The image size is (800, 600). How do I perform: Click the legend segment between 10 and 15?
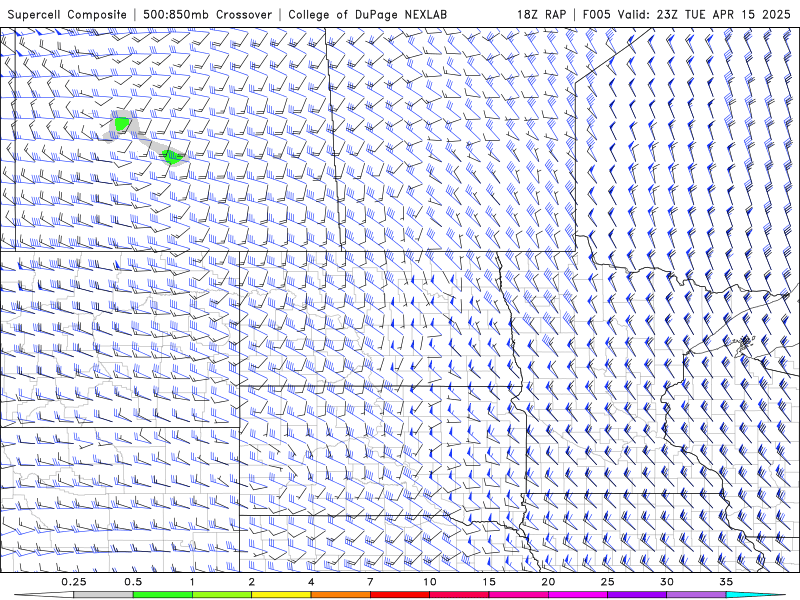pyautogui.click(x=459, y=595)
